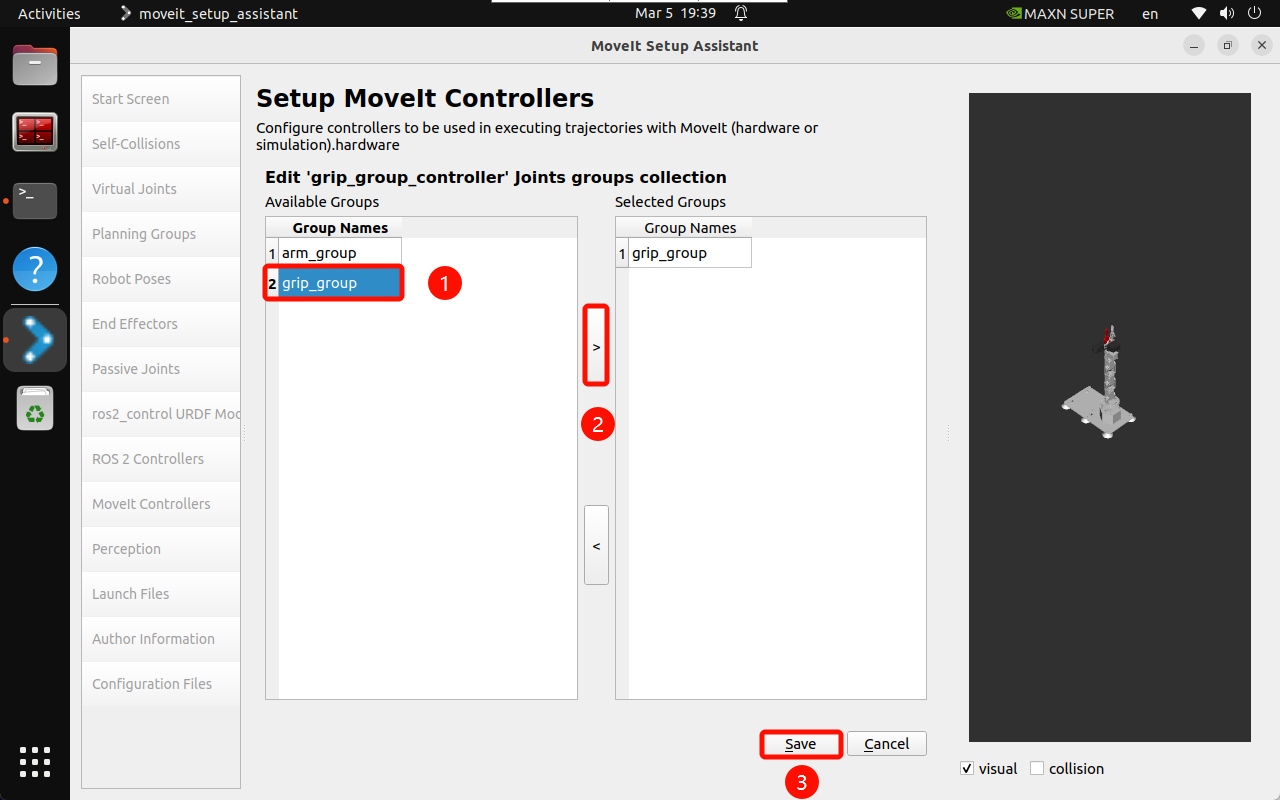The width and height of the screenshot is (1280, 800).
Task: Click row header 1 in Available Groups
Action: pos(272,253)
